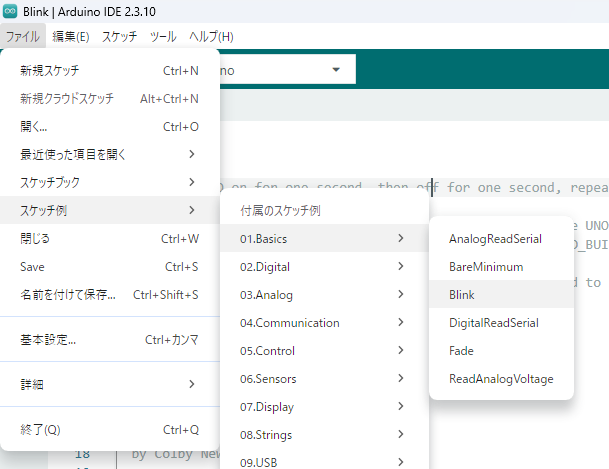Expand the 詳細 submenu

110,385
